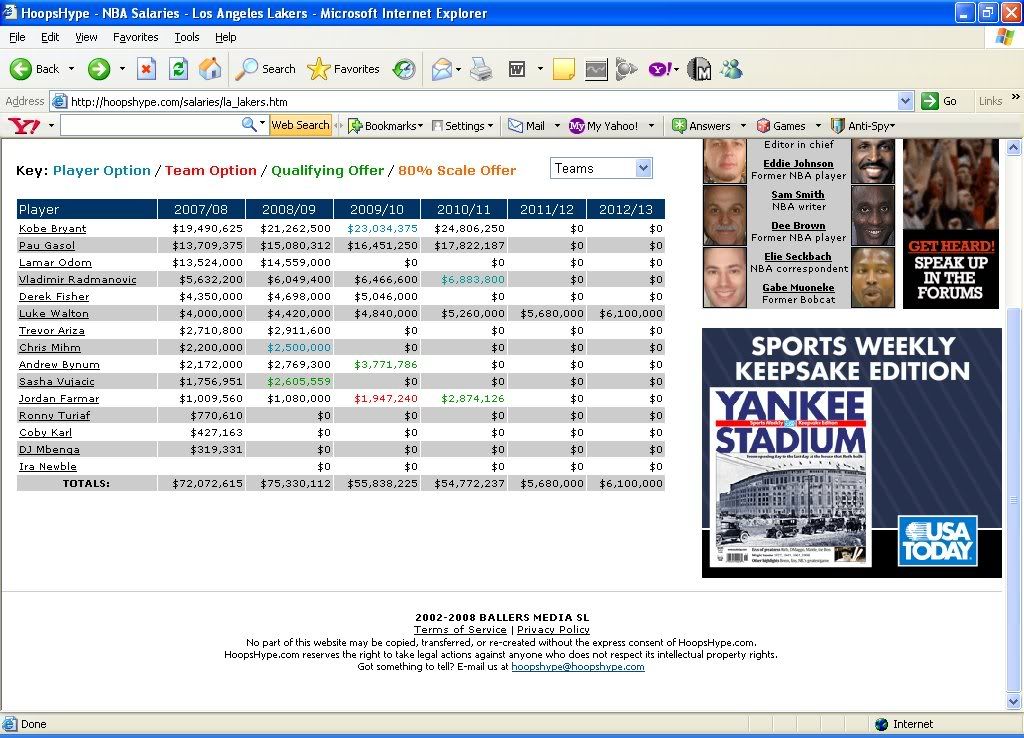Click in the Yahoo search input field
This screenshot has width=1024, height=738.
(x=150, y=125)
